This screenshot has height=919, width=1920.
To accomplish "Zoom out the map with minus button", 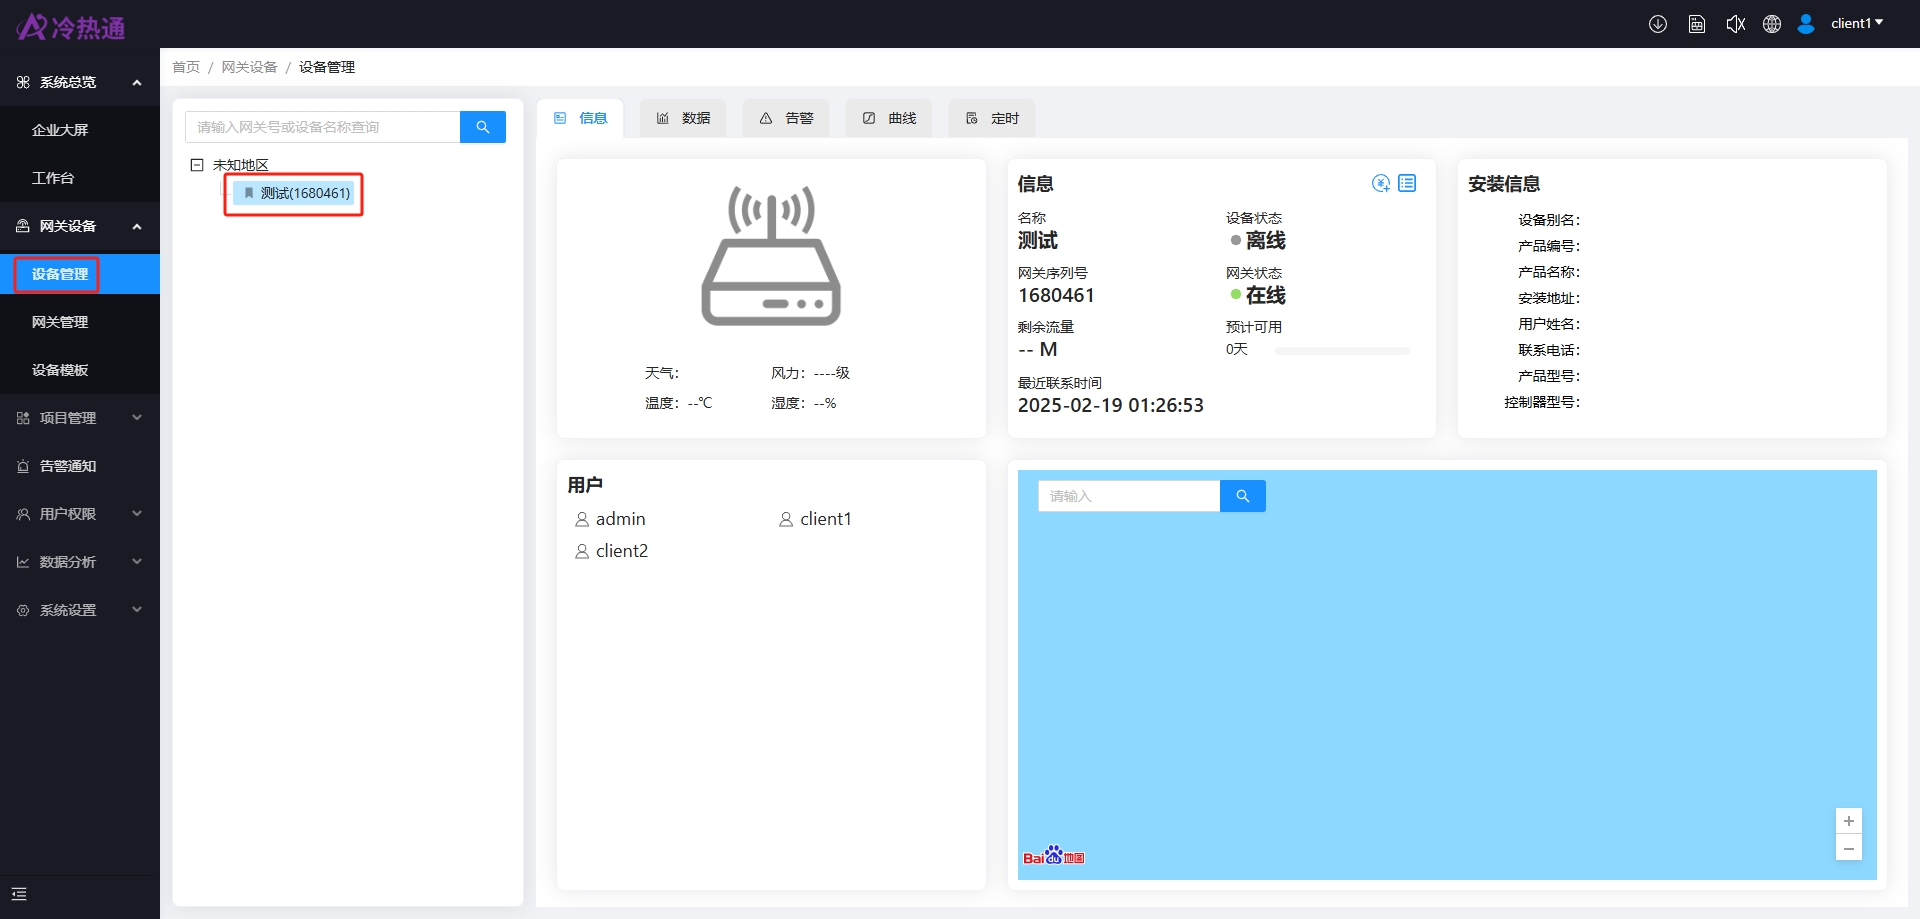I will 1849,848.
